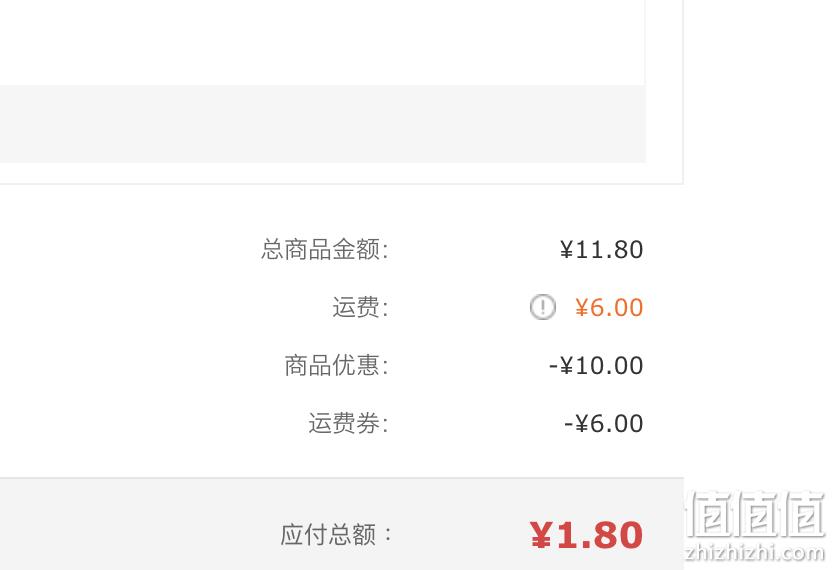Image resolution: width=834 pixels, height=570 pixels.
Task: Click the 总商品金额 label
Action: click(x=325, y=249)
